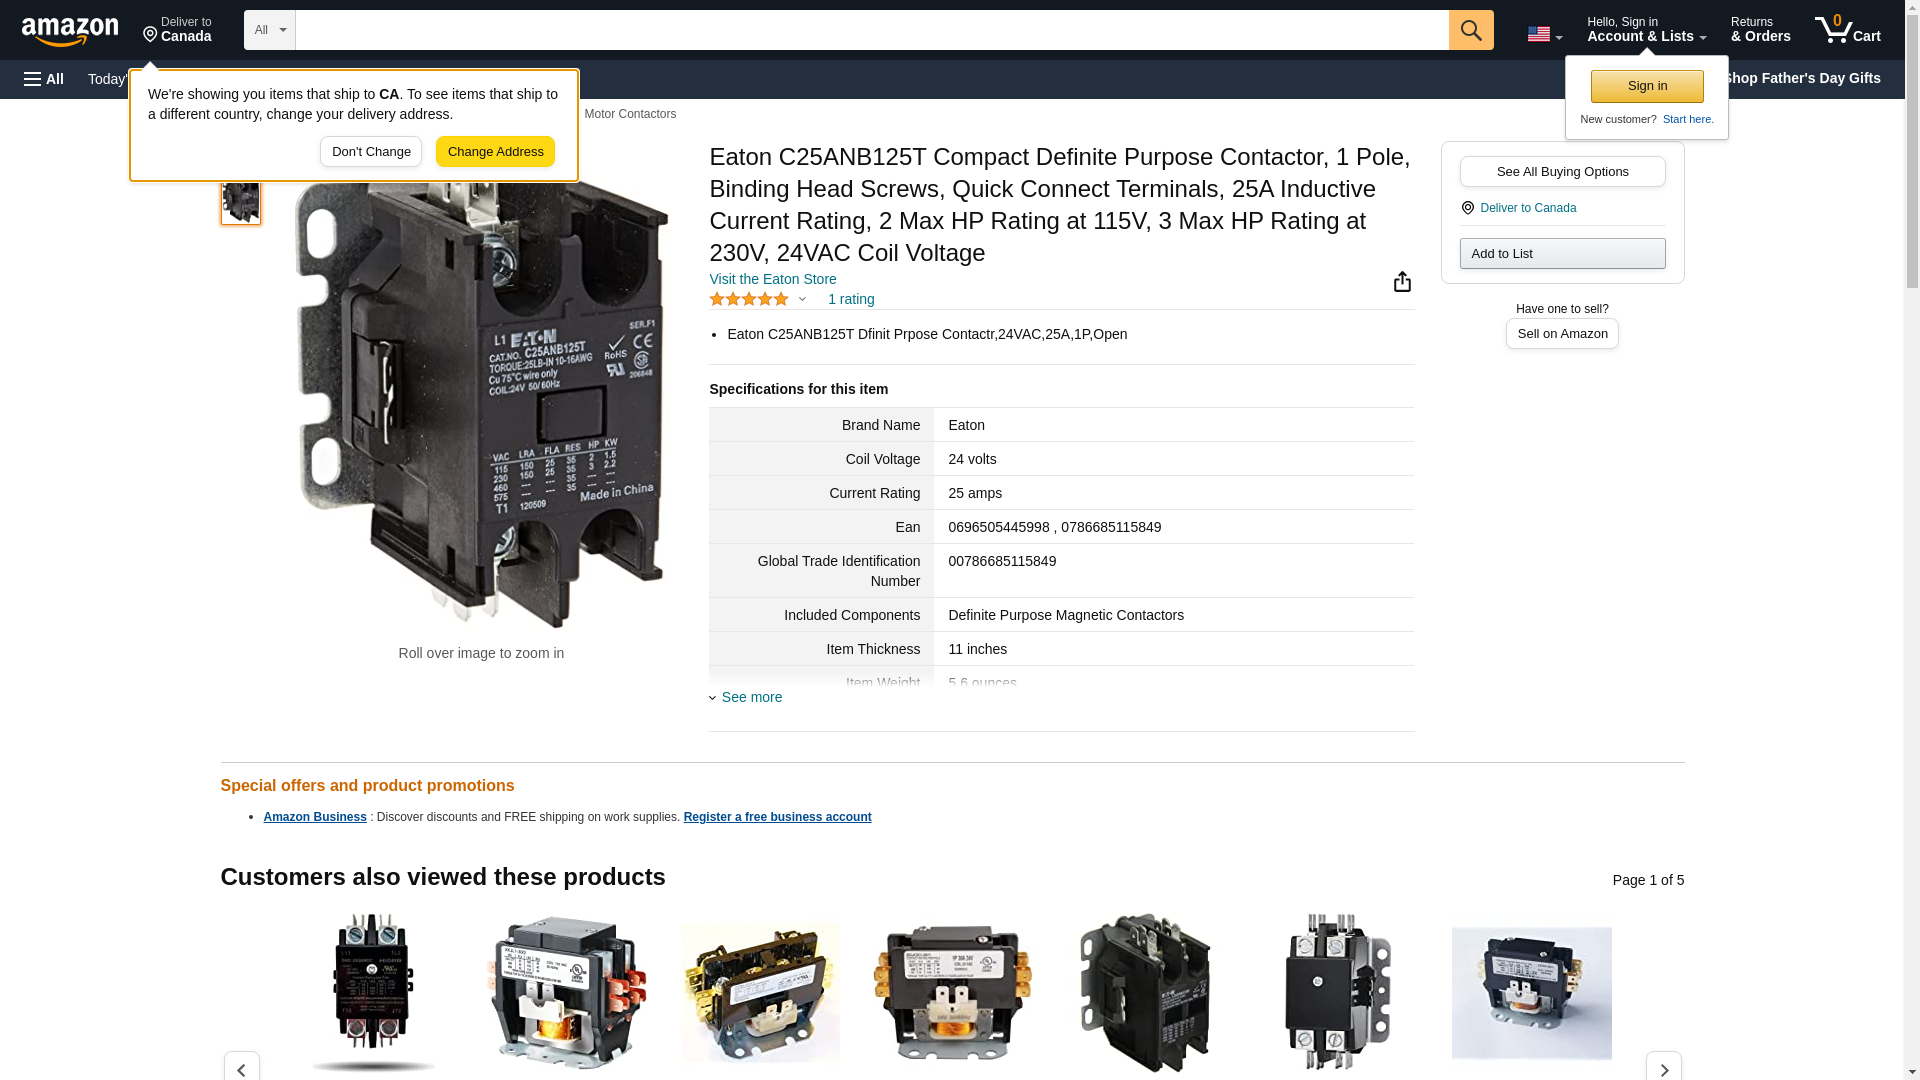Open Account & Lists menu
Viewport: 1920px width, 1080px height.
pos(1646,30)
